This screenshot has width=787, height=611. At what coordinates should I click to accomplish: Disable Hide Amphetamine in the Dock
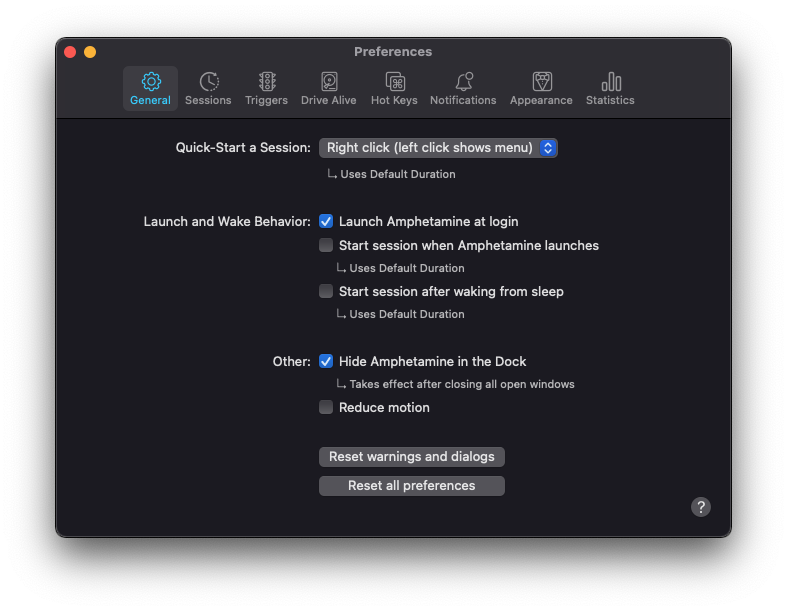pyautogui.click(x=326, y=361)
